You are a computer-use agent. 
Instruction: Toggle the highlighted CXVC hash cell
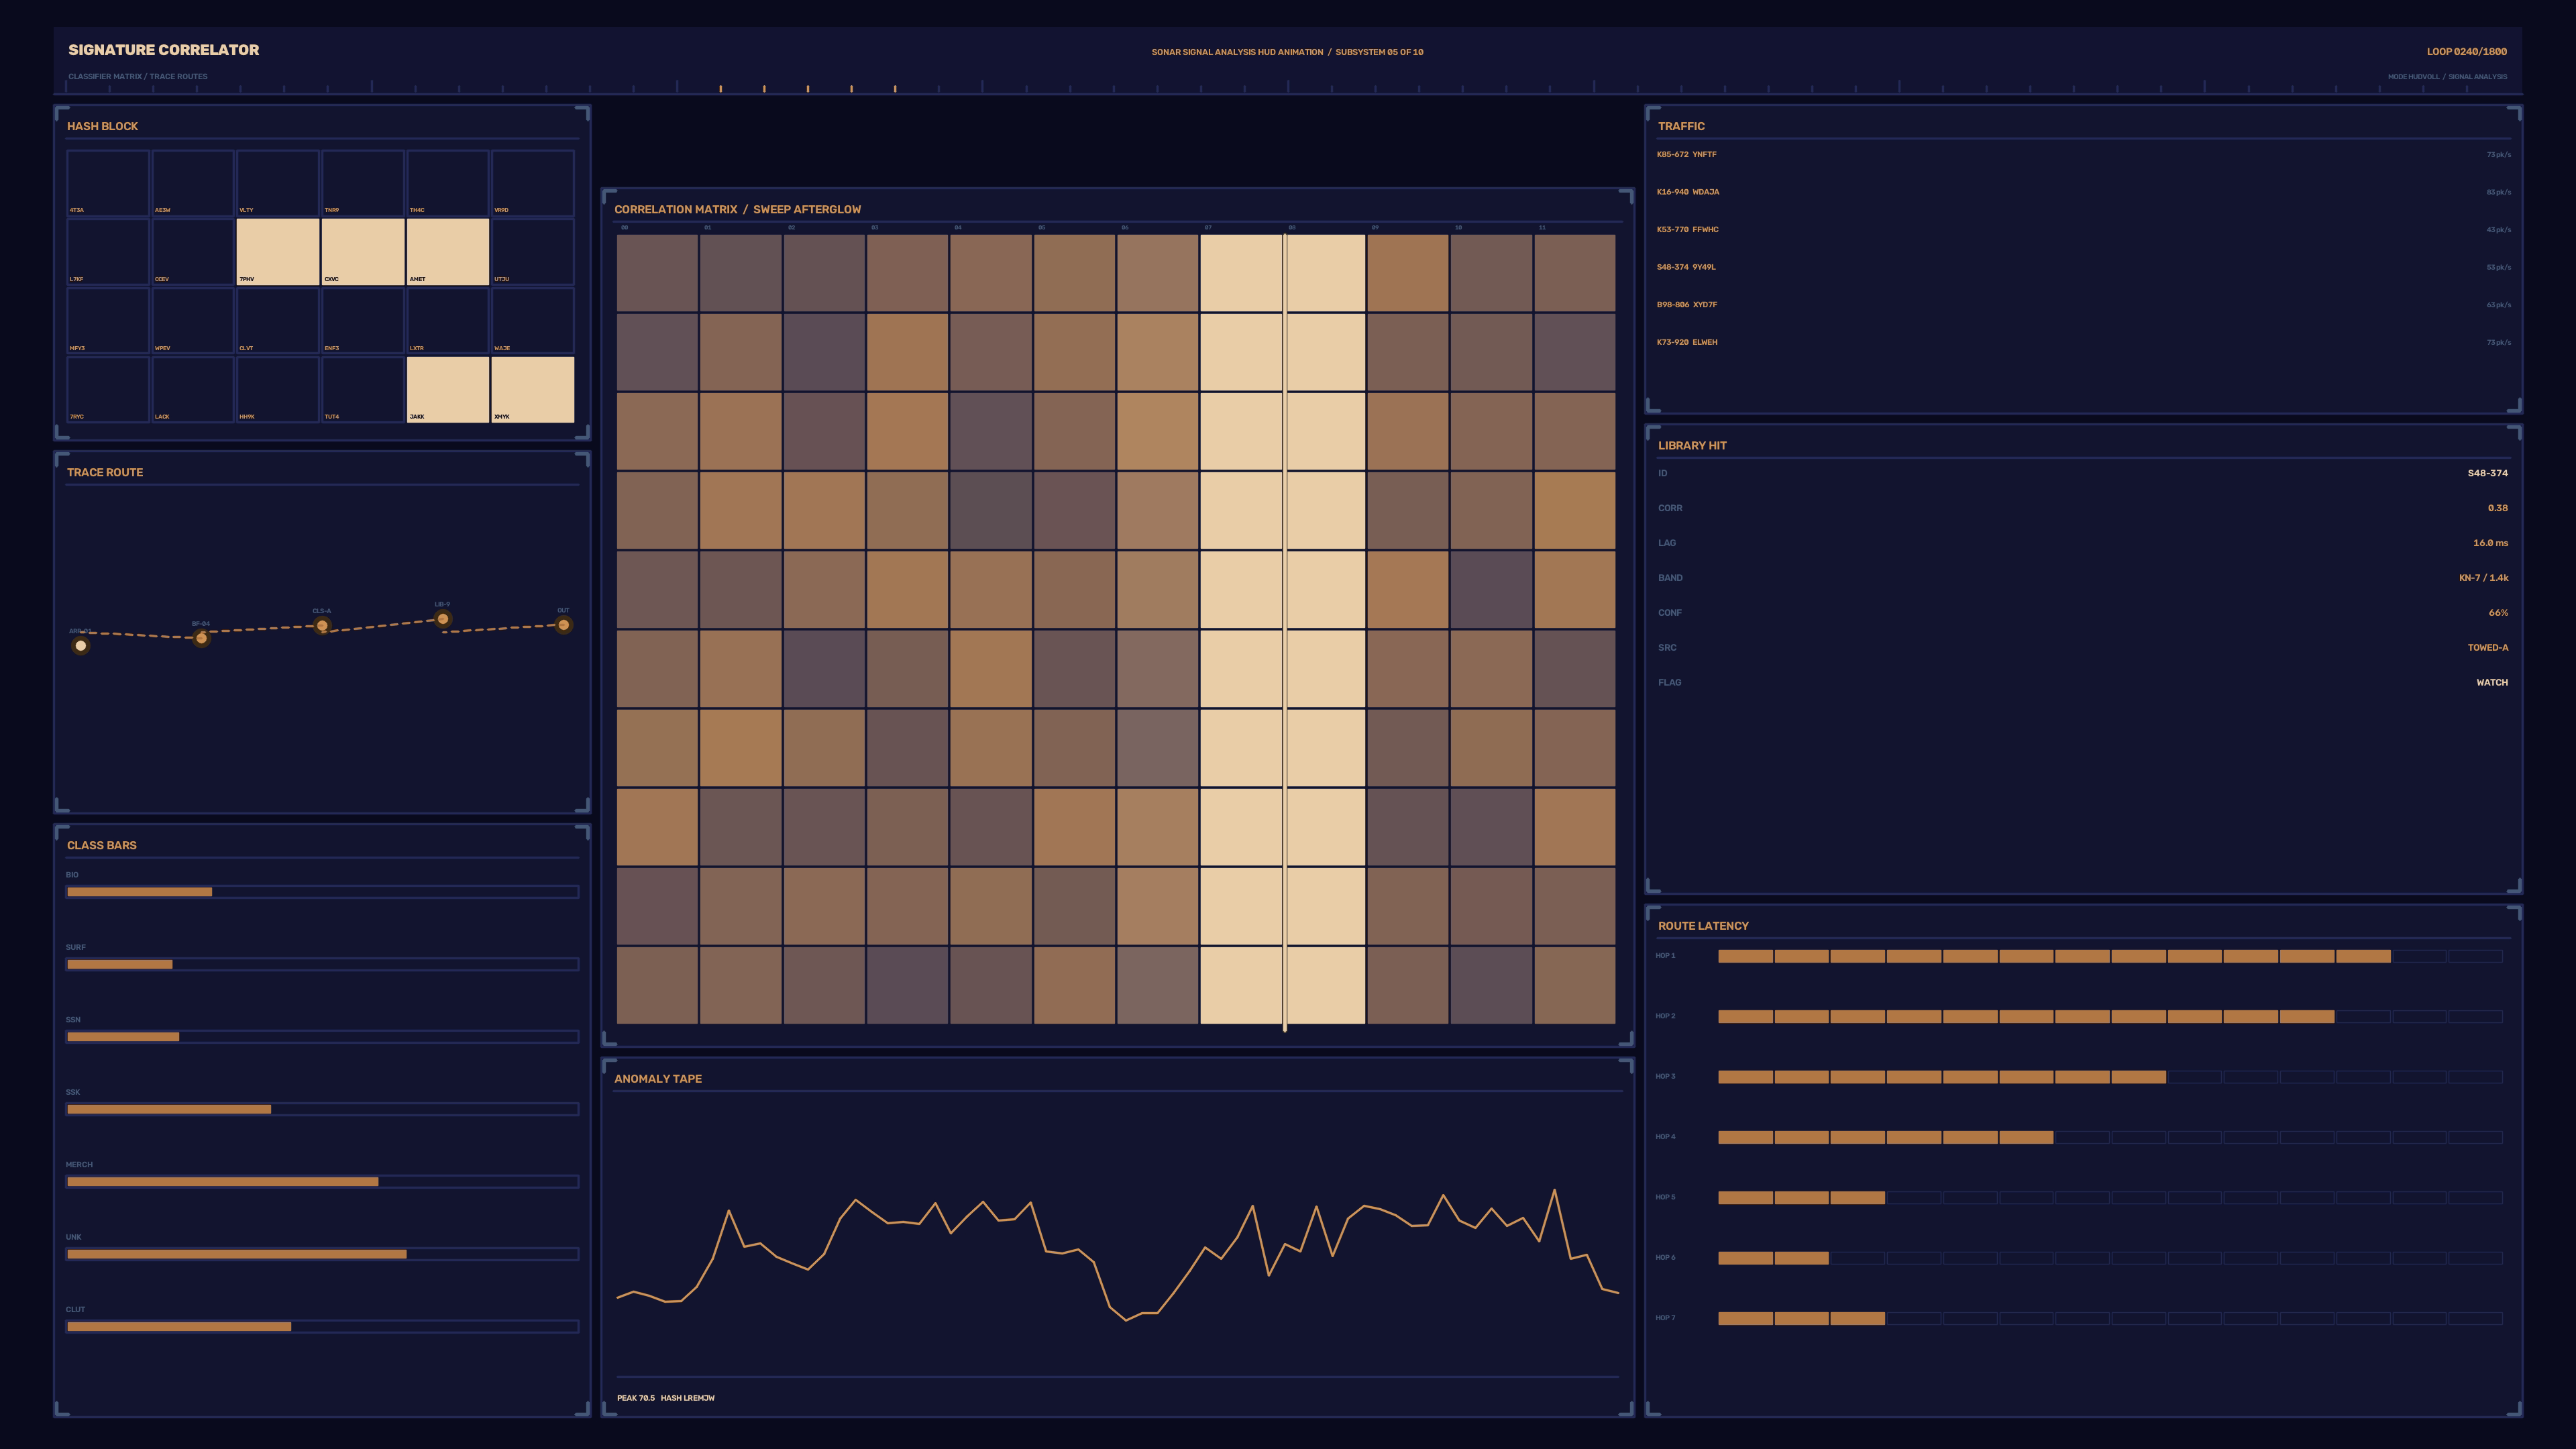[363, 252]
